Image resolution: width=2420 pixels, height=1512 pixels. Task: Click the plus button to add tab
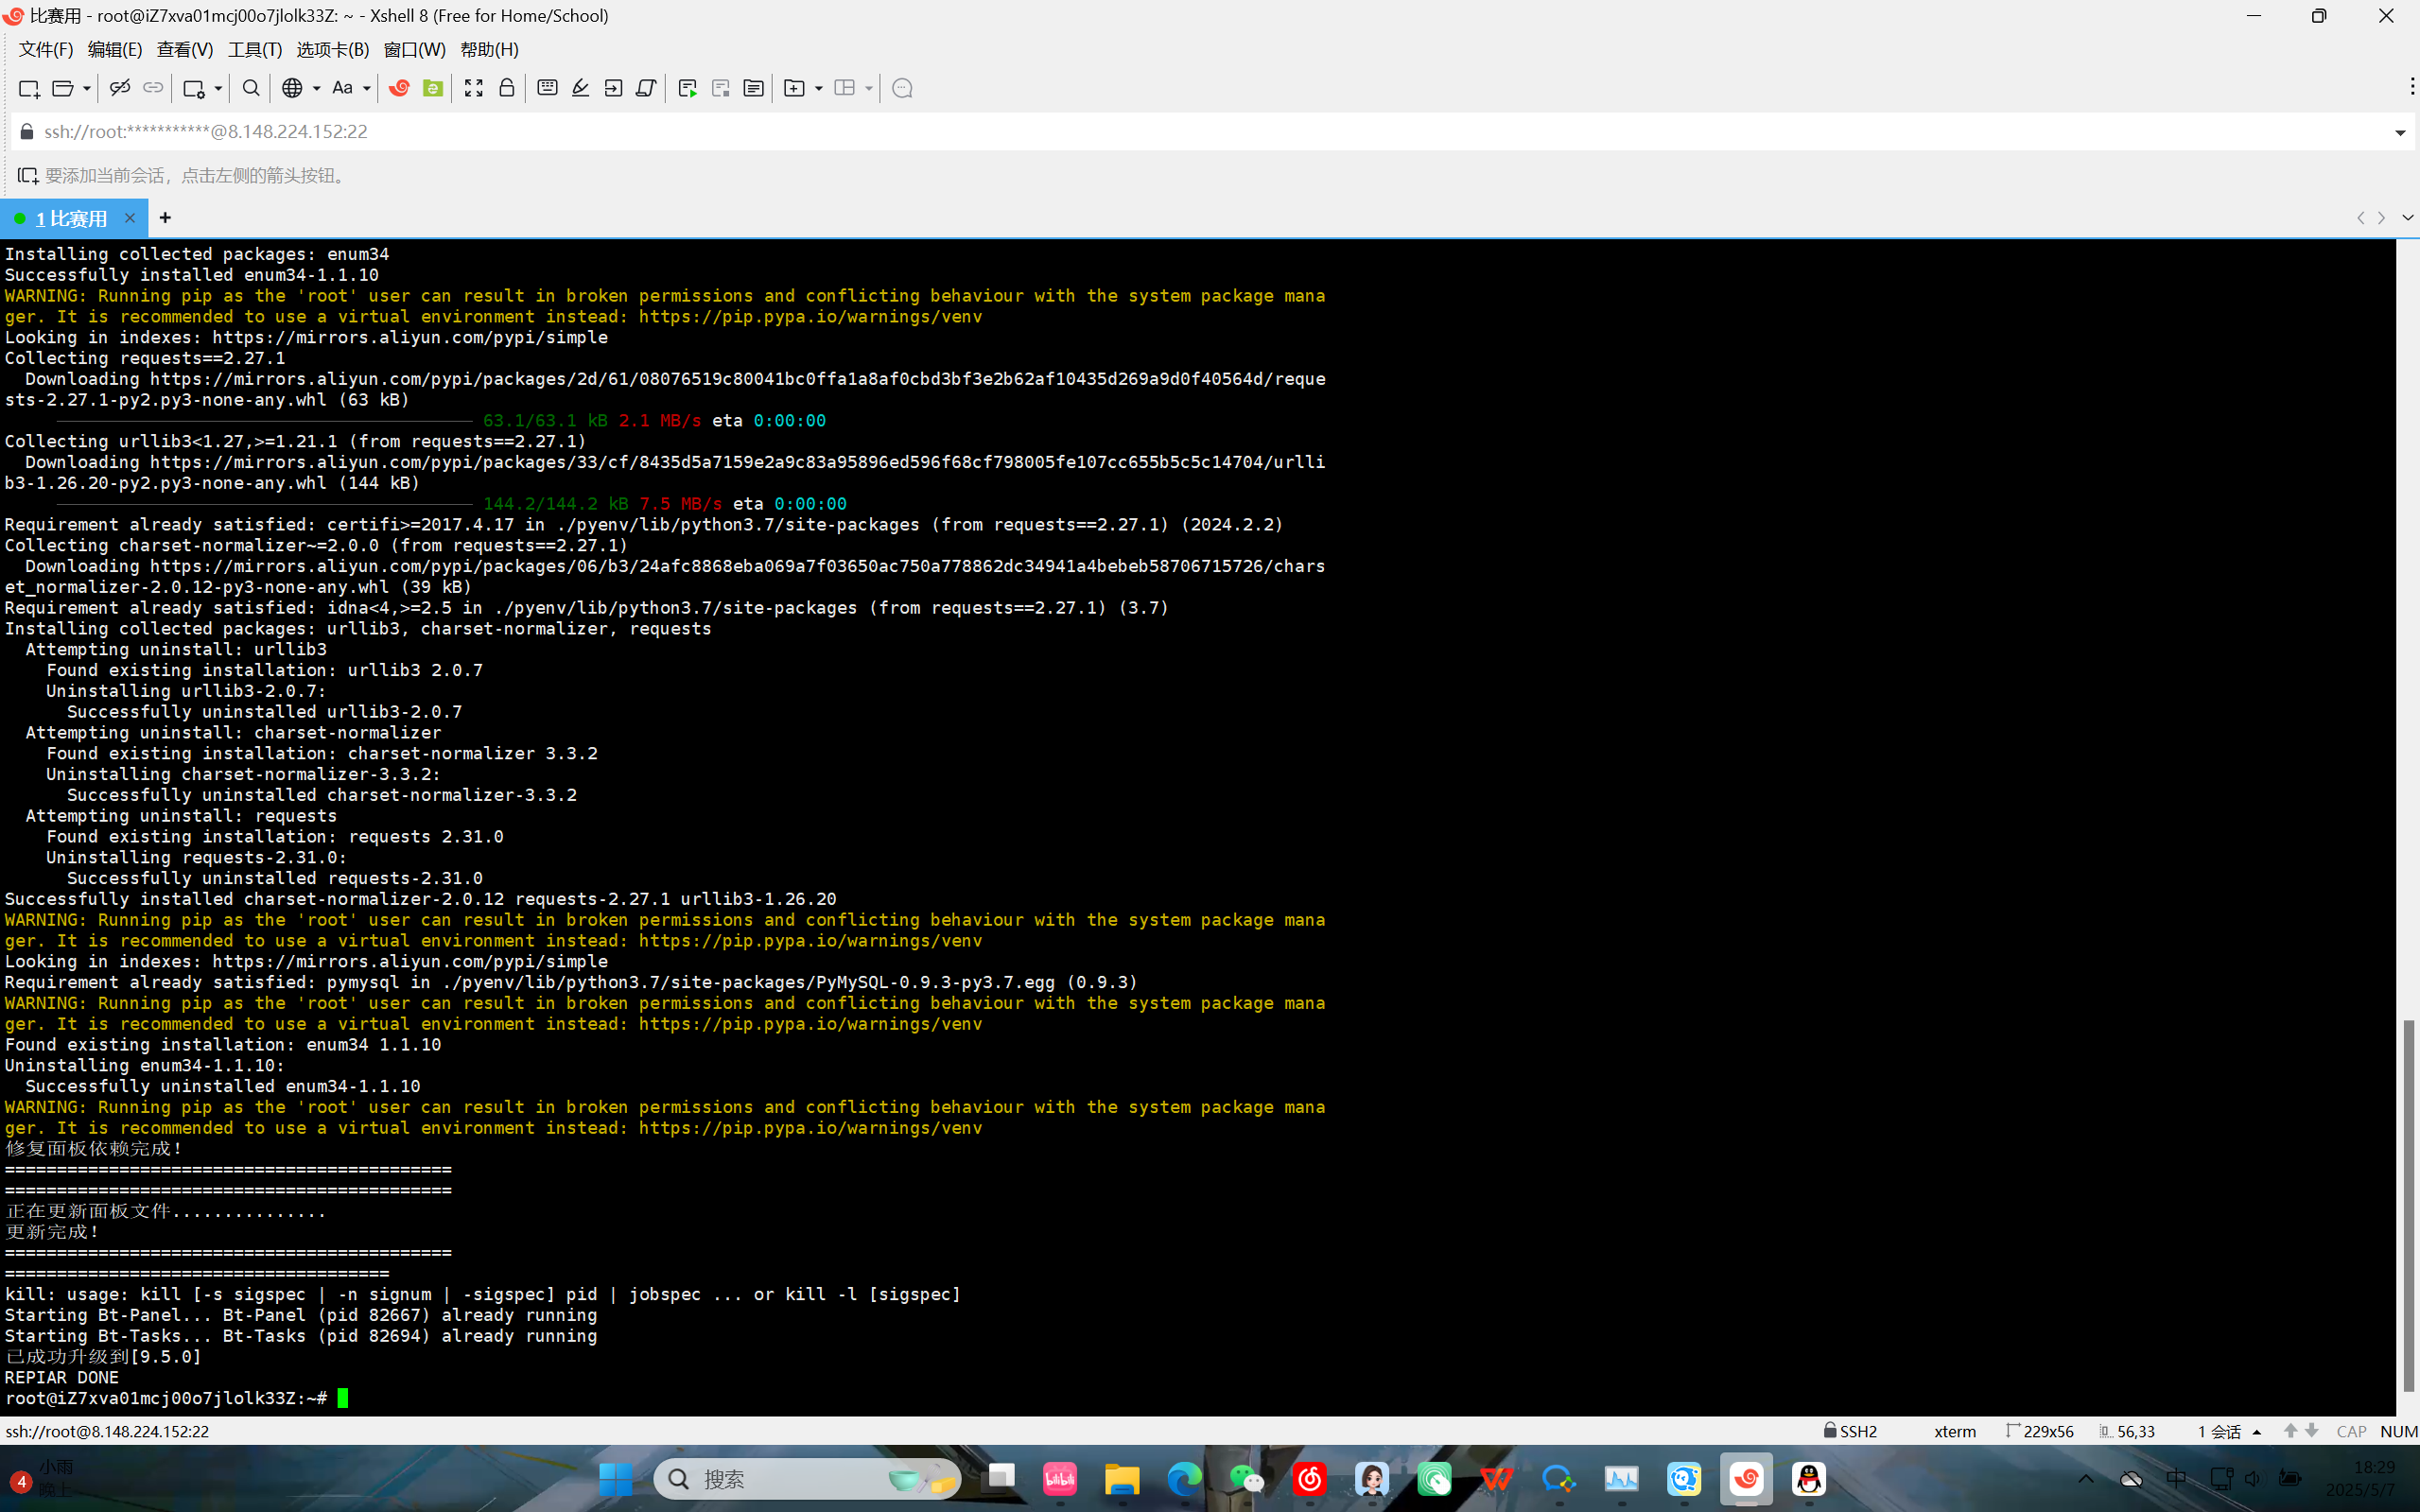[165, 217]
